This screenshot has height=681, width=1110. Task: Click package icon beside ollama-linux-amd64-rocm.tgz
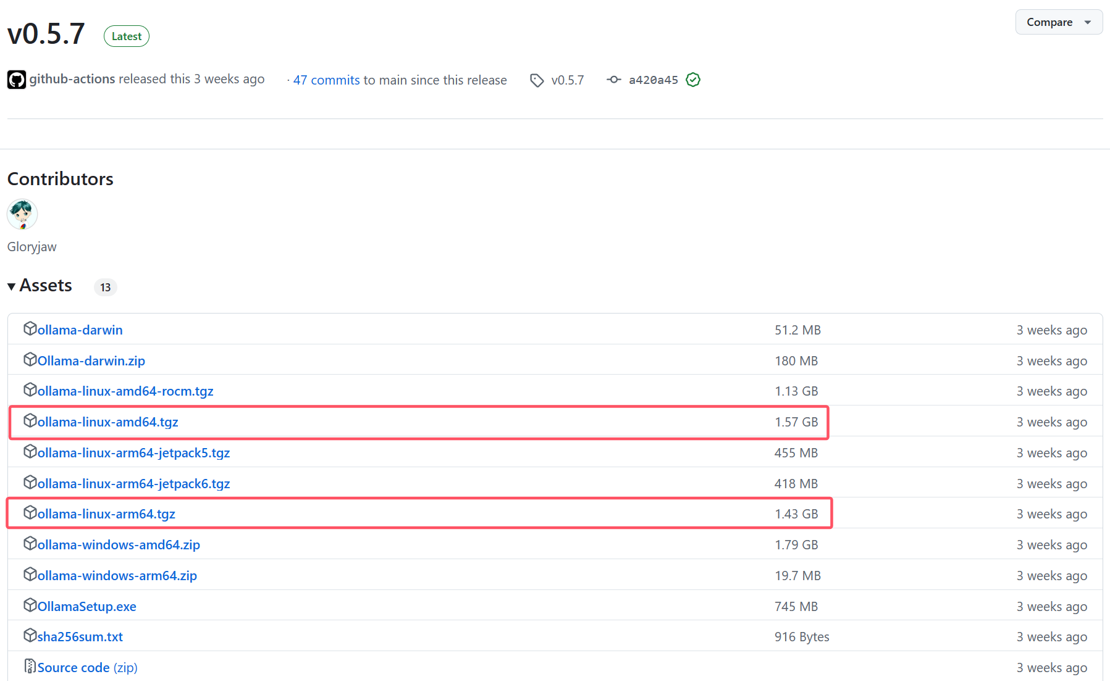(x=30, y=389)
